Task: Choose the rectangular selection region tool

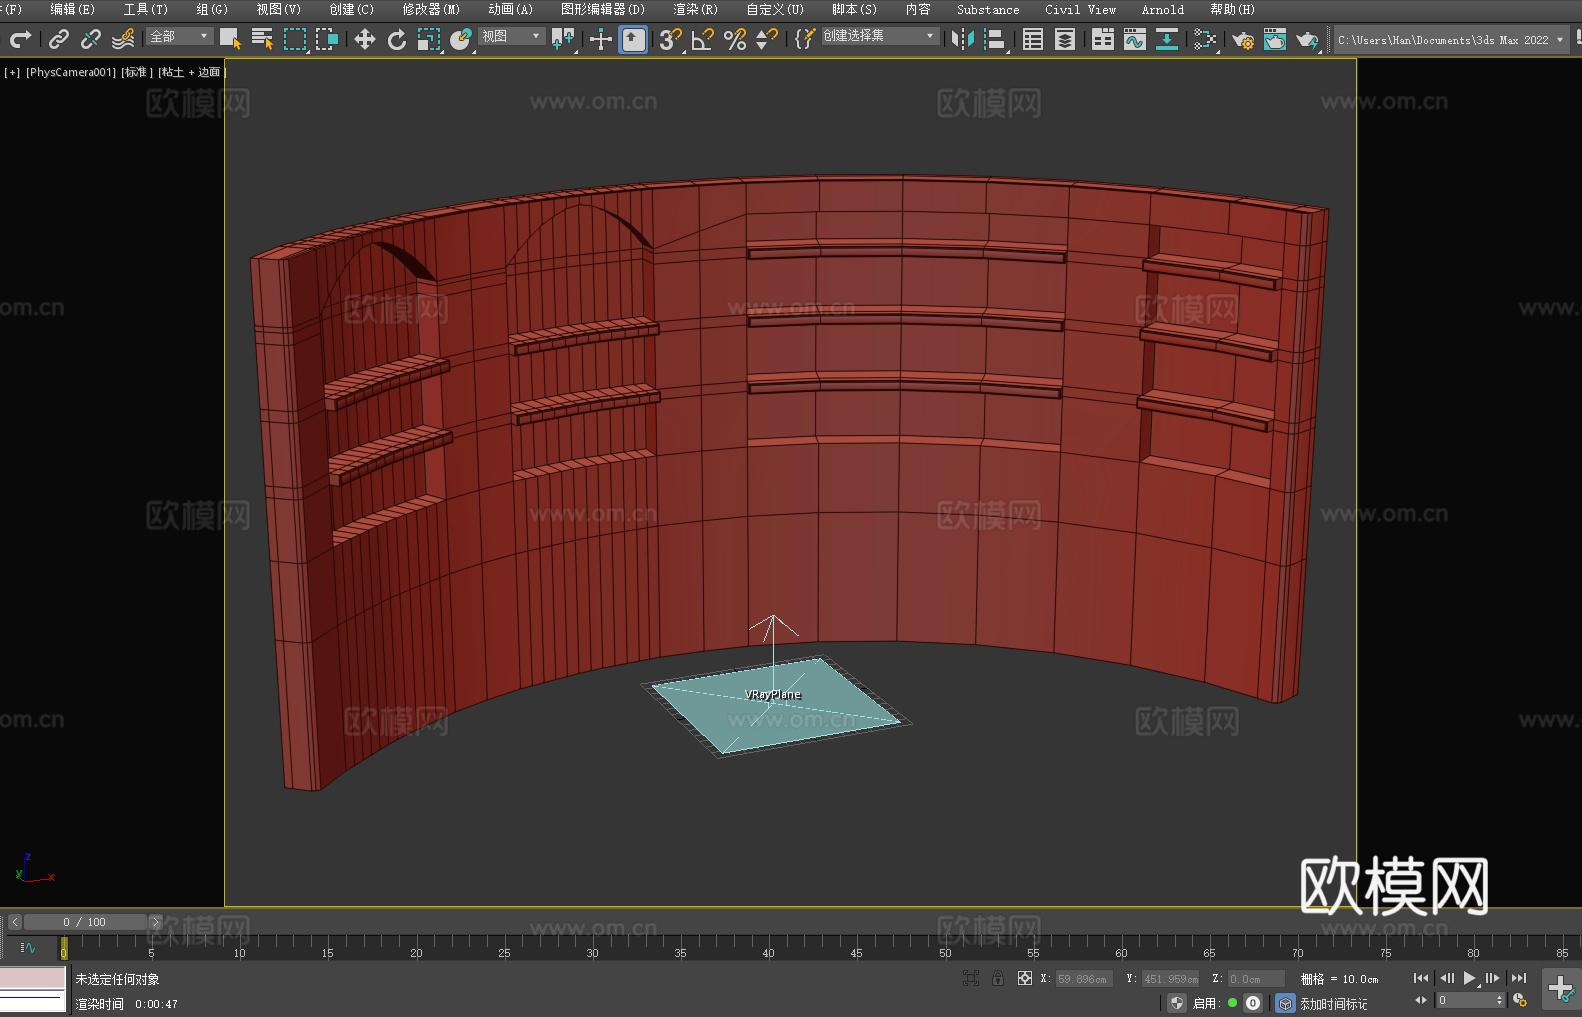Action: [x=294, y=39]
